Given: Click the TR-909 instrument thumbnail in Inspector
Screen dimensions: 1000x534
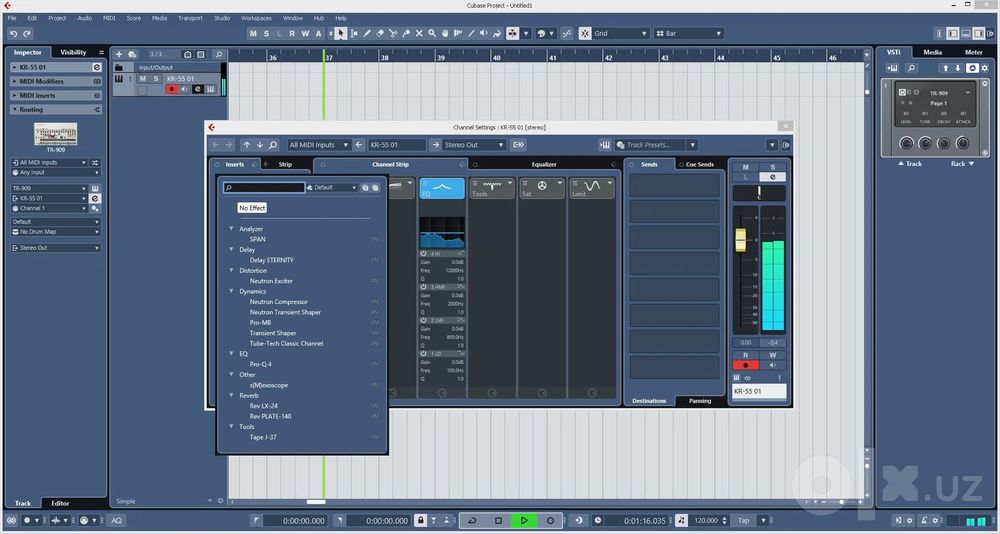Looking at the screenshot, I should pyautogui.click(x=55, y=135).
